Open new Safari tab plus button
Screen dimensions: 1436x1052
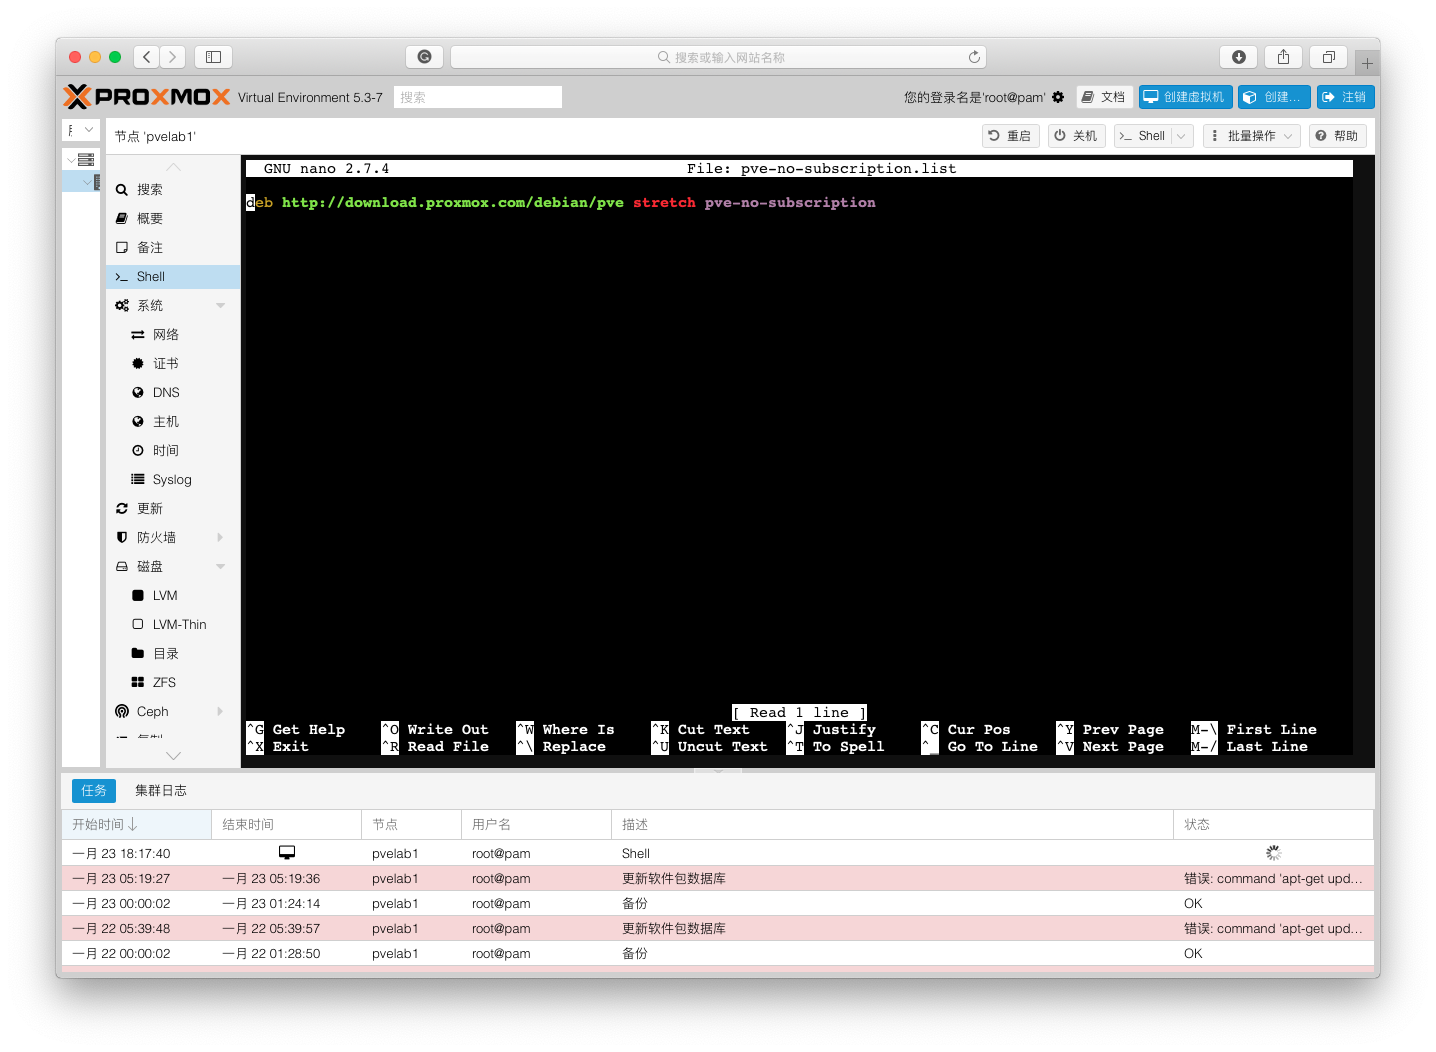[1367, 63]
